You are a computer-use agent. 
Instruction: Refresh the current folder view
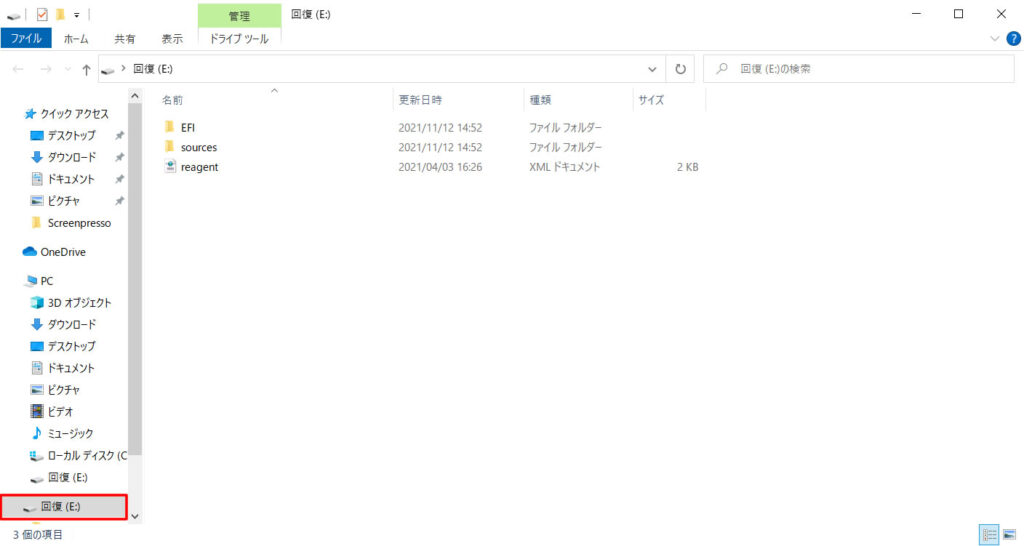pyautogui.click(x=680, y=69)
